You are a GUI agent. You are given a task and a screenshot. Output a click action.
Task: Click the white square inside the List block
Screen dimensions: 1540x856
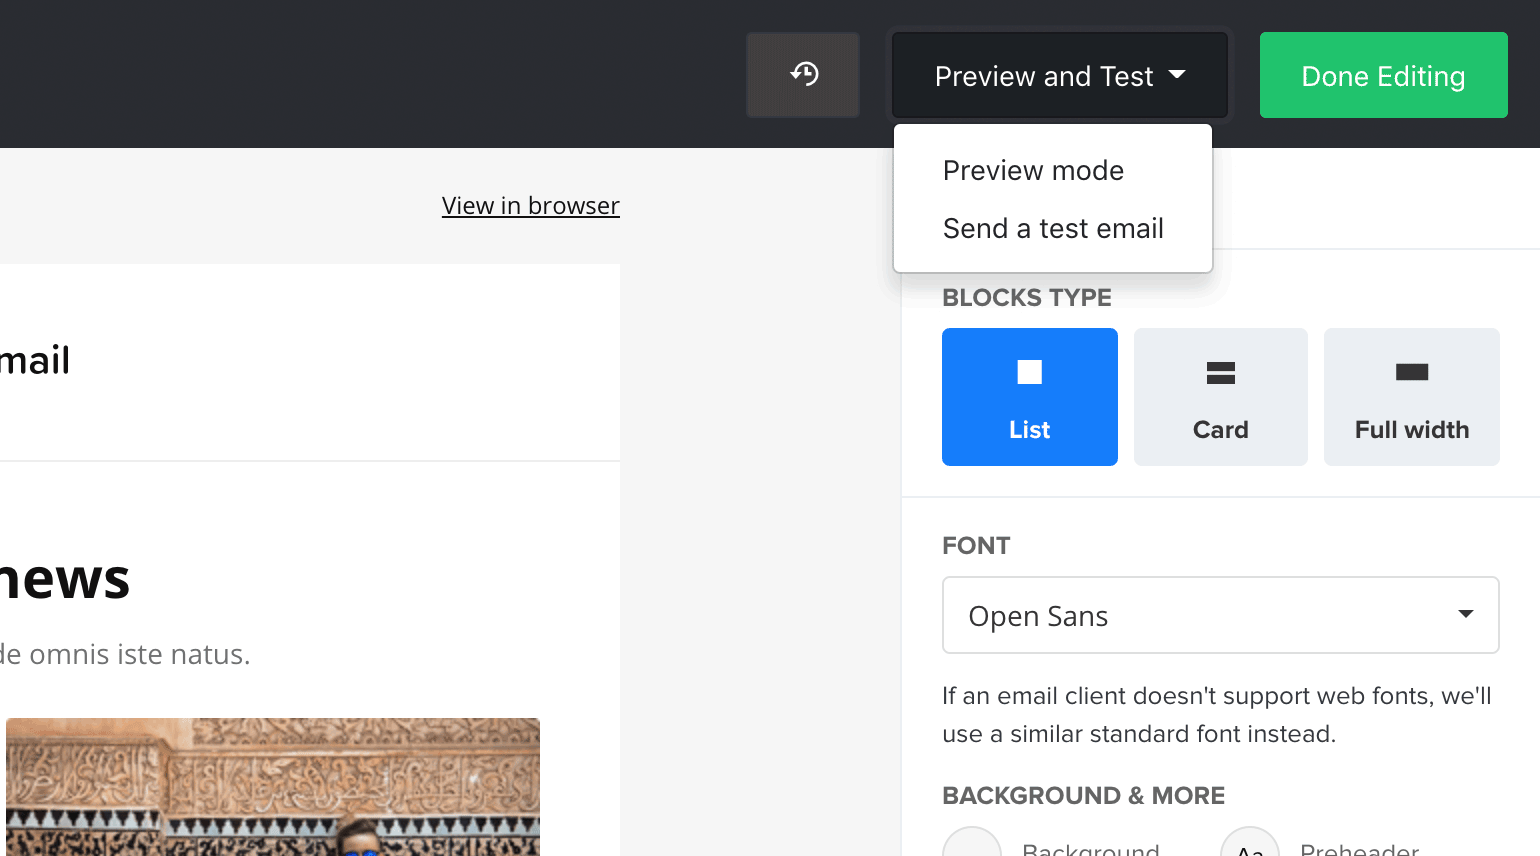click(x=1029, y=371)
